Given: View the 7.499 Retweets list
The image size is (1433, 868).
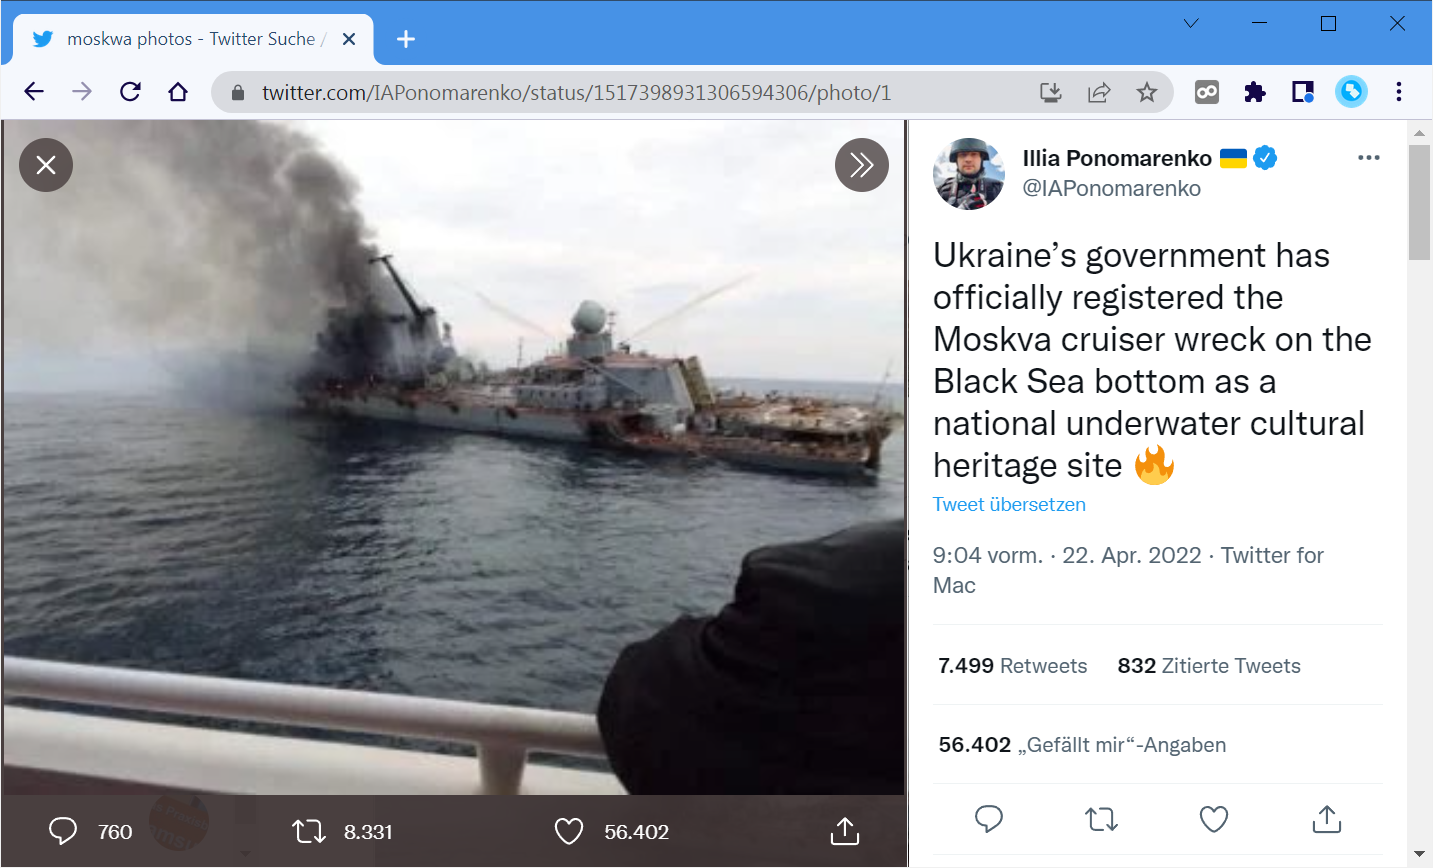Looking at the screenshot, I should tap(1012, 666).
